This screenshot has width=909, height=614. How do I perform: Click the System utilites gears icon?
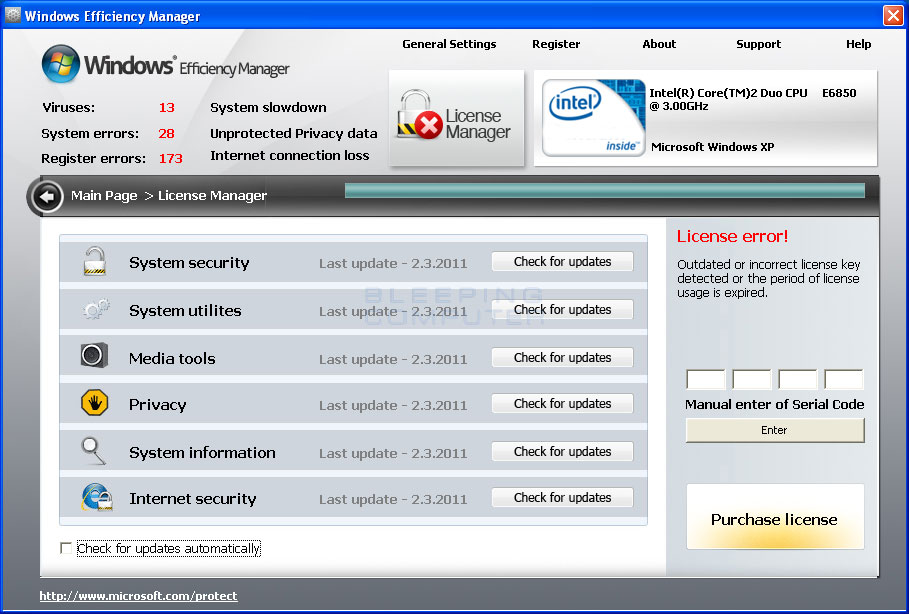[x=93, y=309]
